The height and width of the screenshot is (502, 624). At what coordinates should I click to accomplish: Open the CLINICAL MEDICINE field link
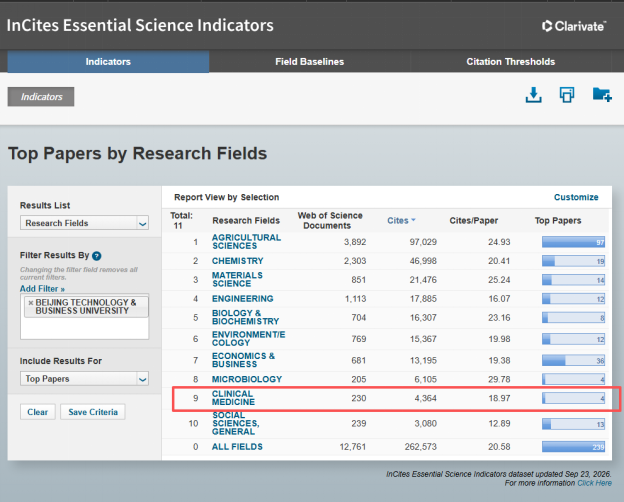point(233,398)
